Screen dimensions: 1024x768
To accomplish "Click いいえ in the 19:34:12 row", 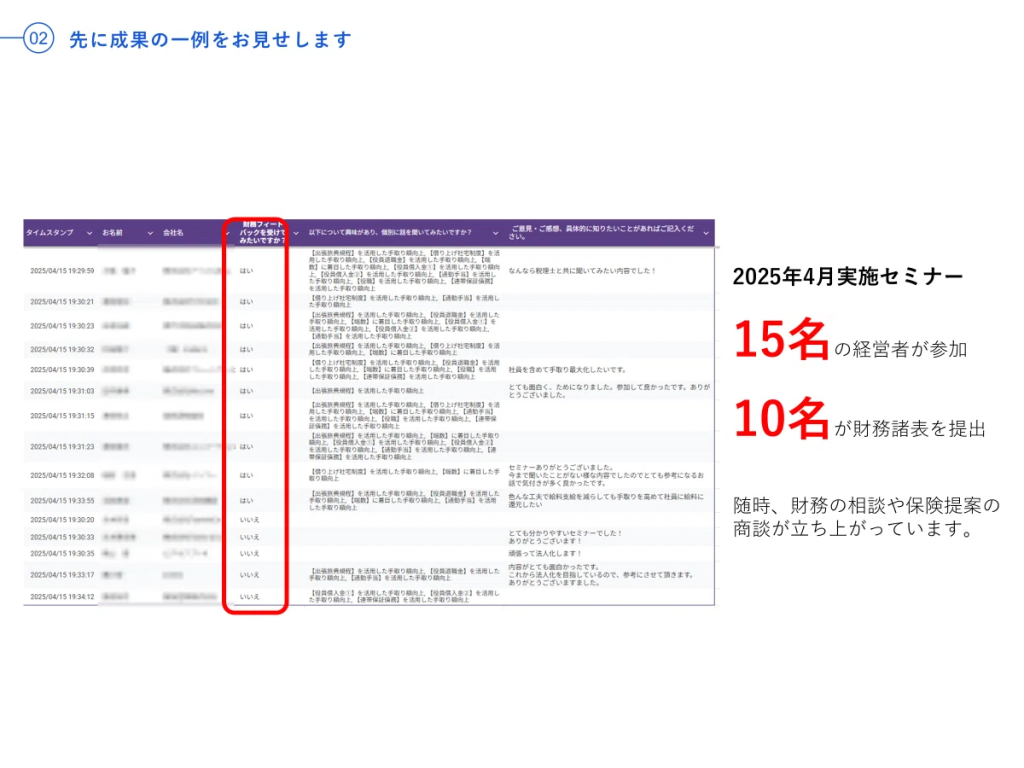I will (x=249, y=597).
